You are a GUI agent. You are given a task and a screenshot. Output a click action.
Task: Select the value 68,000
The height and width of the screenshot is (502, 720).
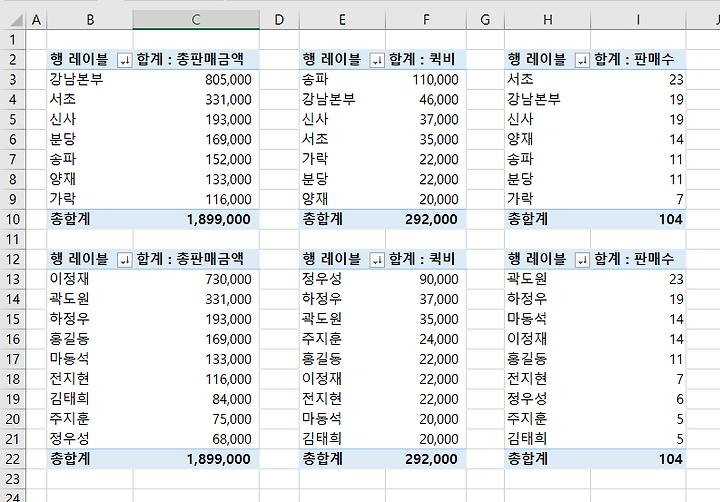coord(196,439)
